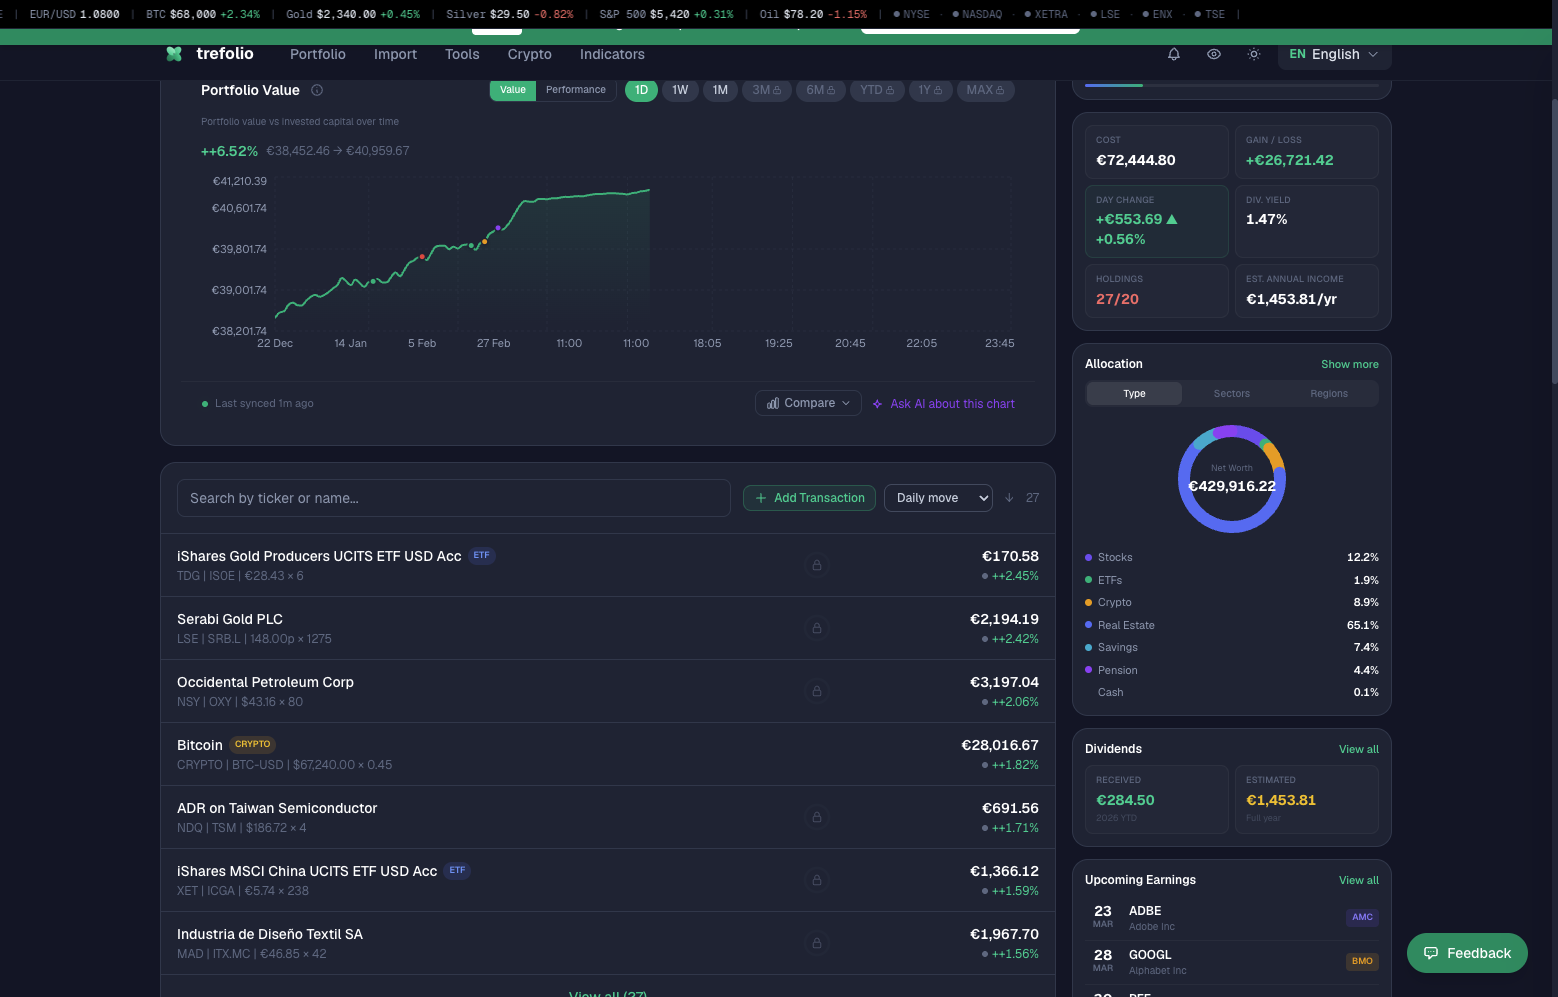
Task: Click the Stocks legend color dot
Action: click(1088, 557)
